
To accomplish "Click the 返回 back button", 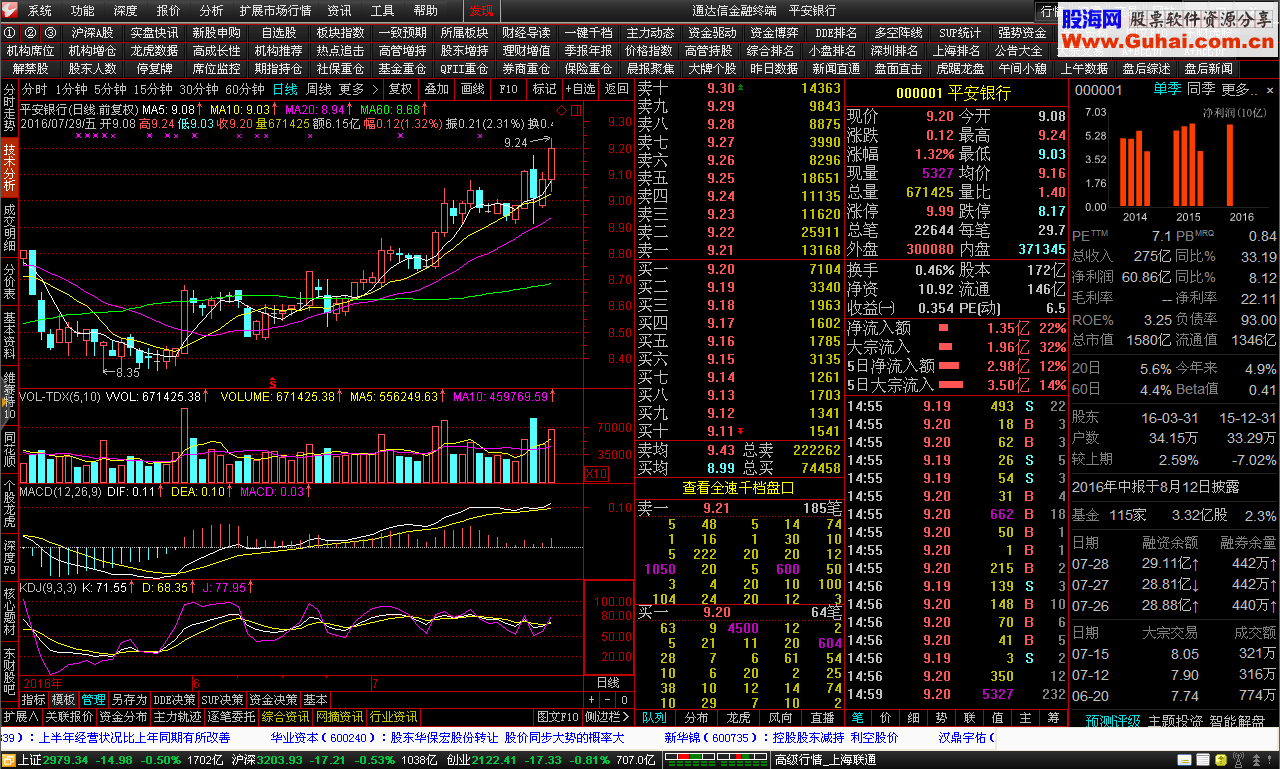I will (617, 89).
